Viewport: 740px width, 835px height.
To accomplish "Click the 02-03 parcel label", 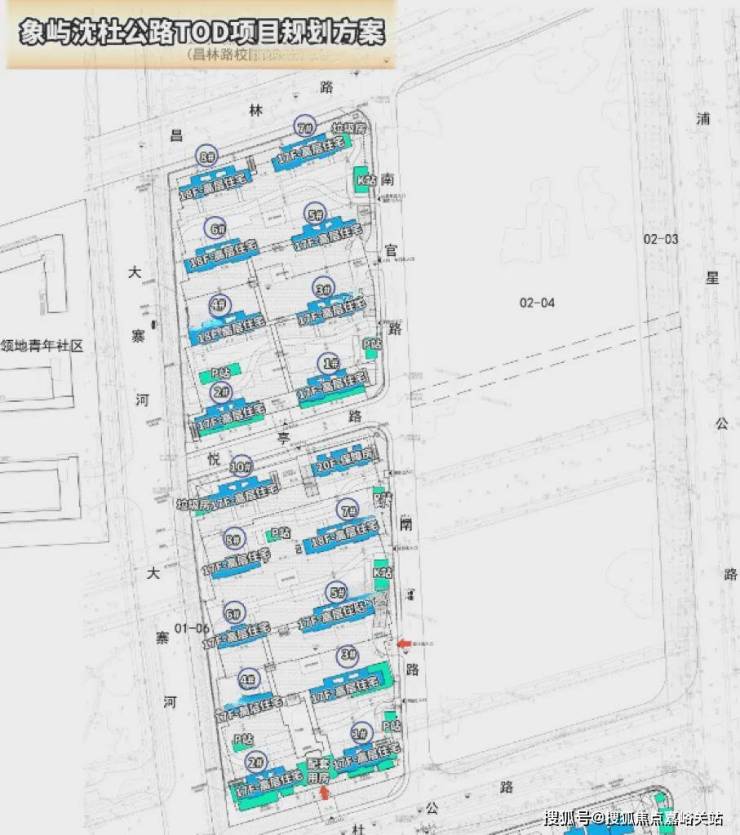I will (x=661, y=239).
